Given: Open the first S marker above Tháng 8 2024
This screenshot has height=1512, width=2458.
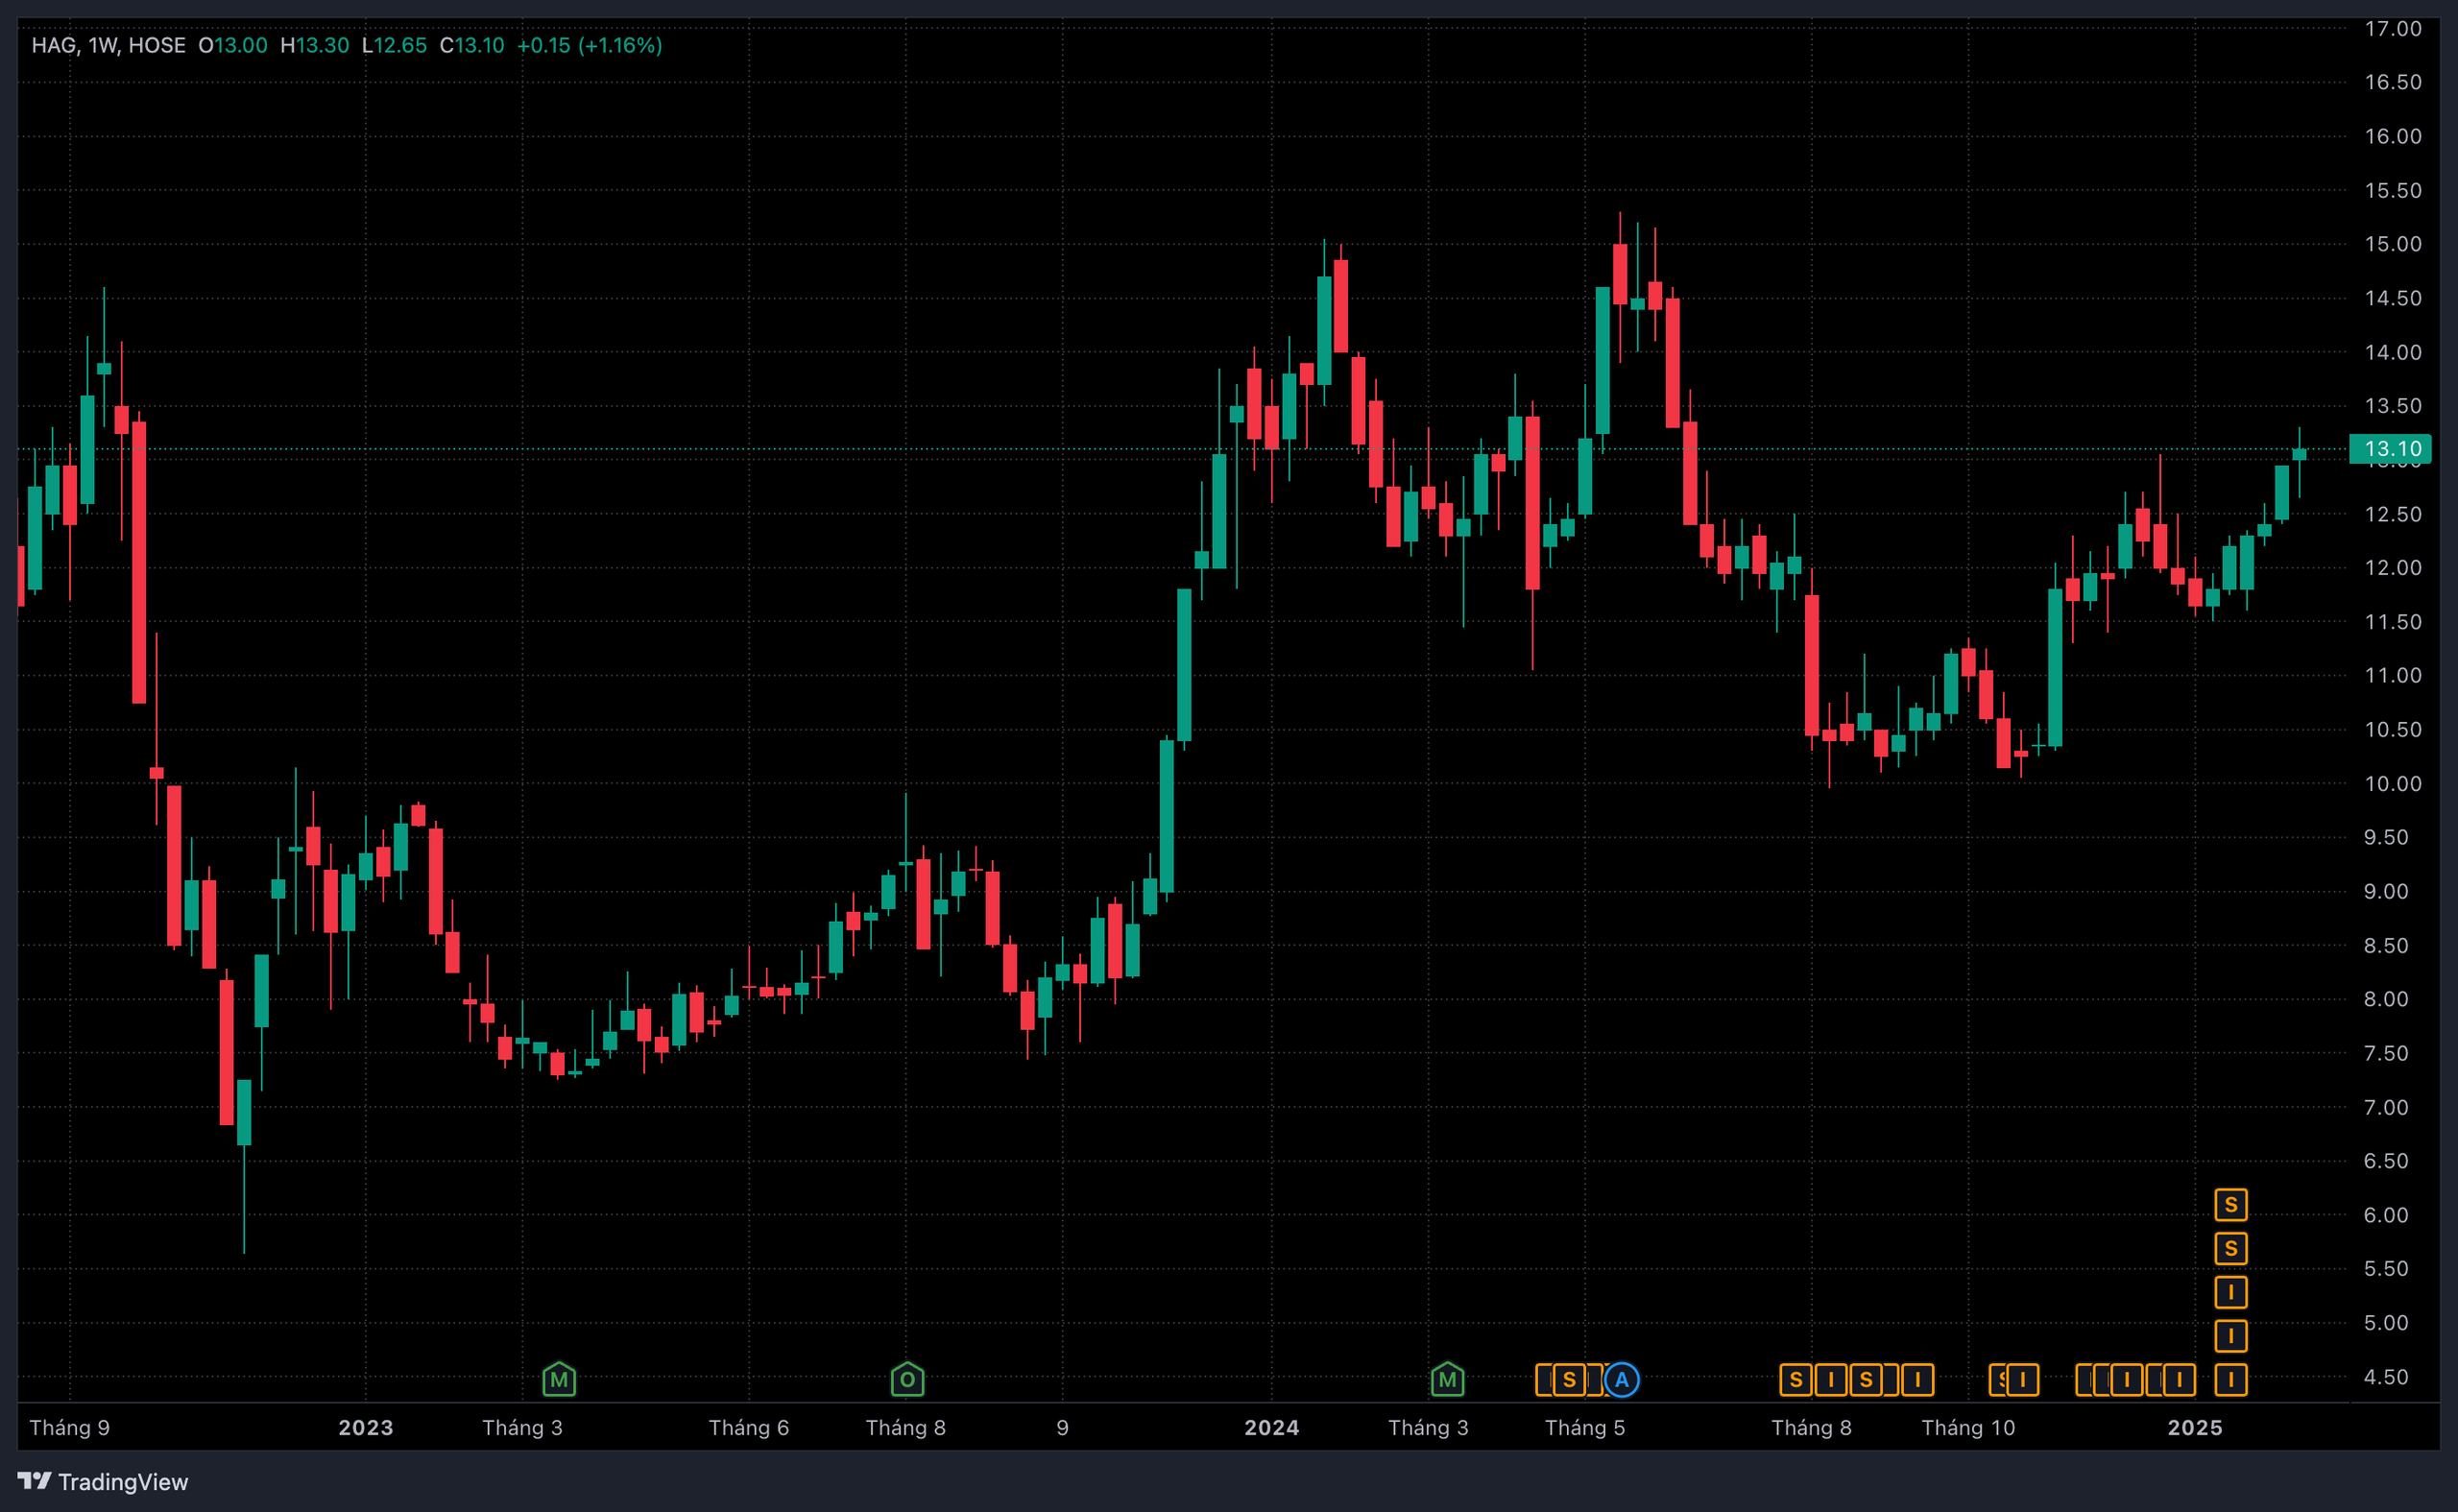Looking at the screenshot, I should (1796, 1380).
